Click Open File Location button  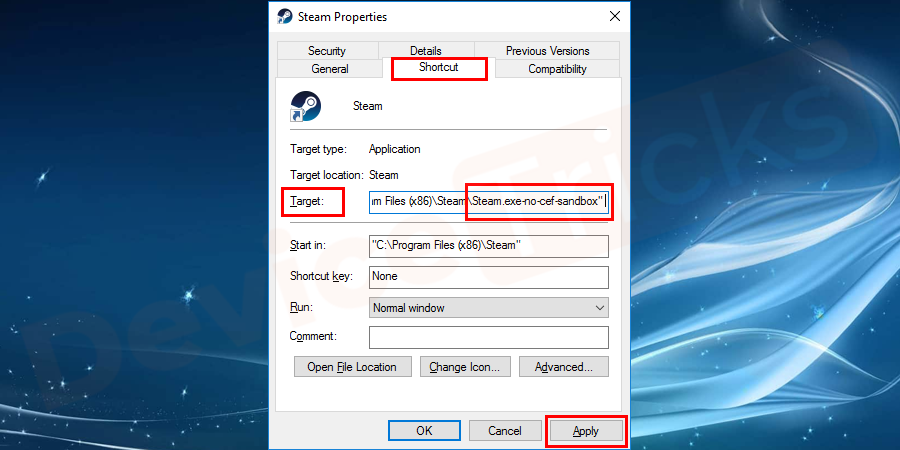[352, 367]
